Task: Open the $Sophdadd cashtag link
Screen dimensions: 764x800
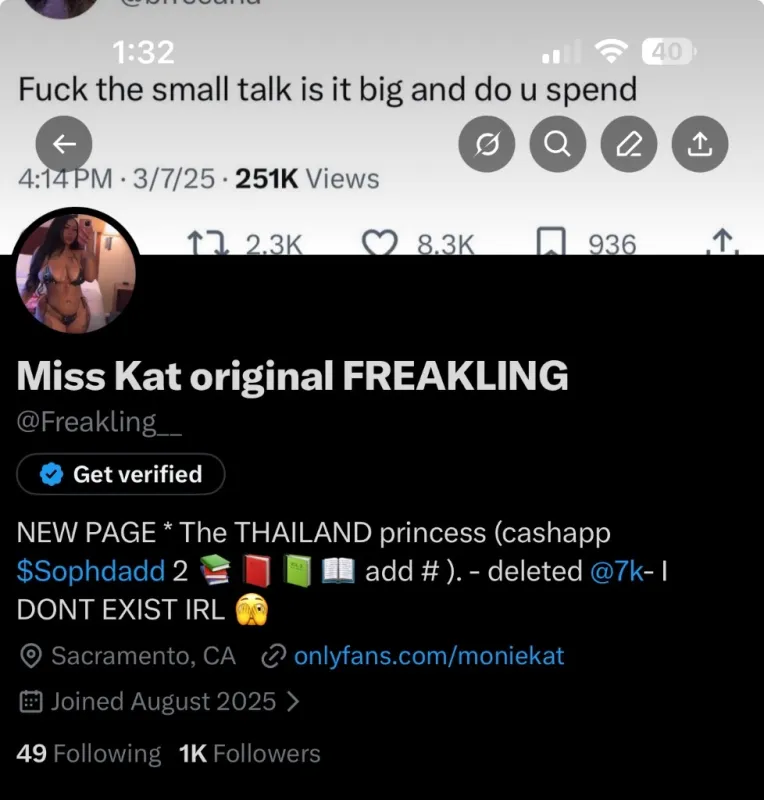Action: [91, 571]
